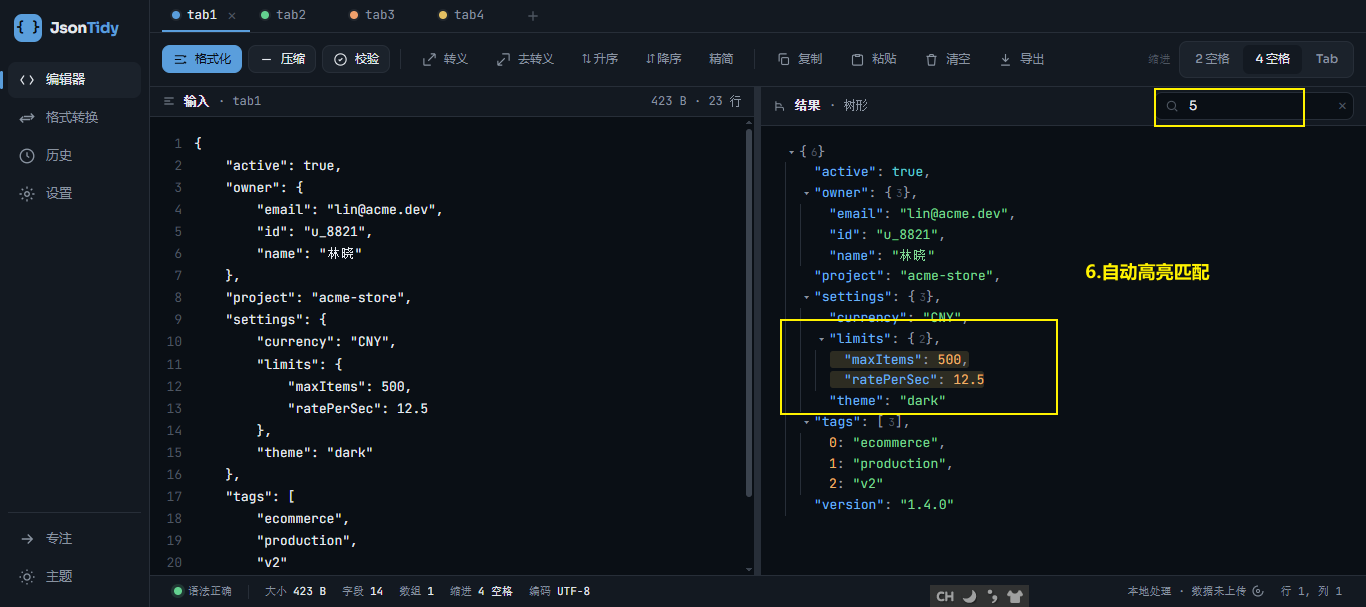The width and height of the screenshot is (1366, 607).
Task: Collapse the "owner" node in tree
Action: click(x=806, y=193)
